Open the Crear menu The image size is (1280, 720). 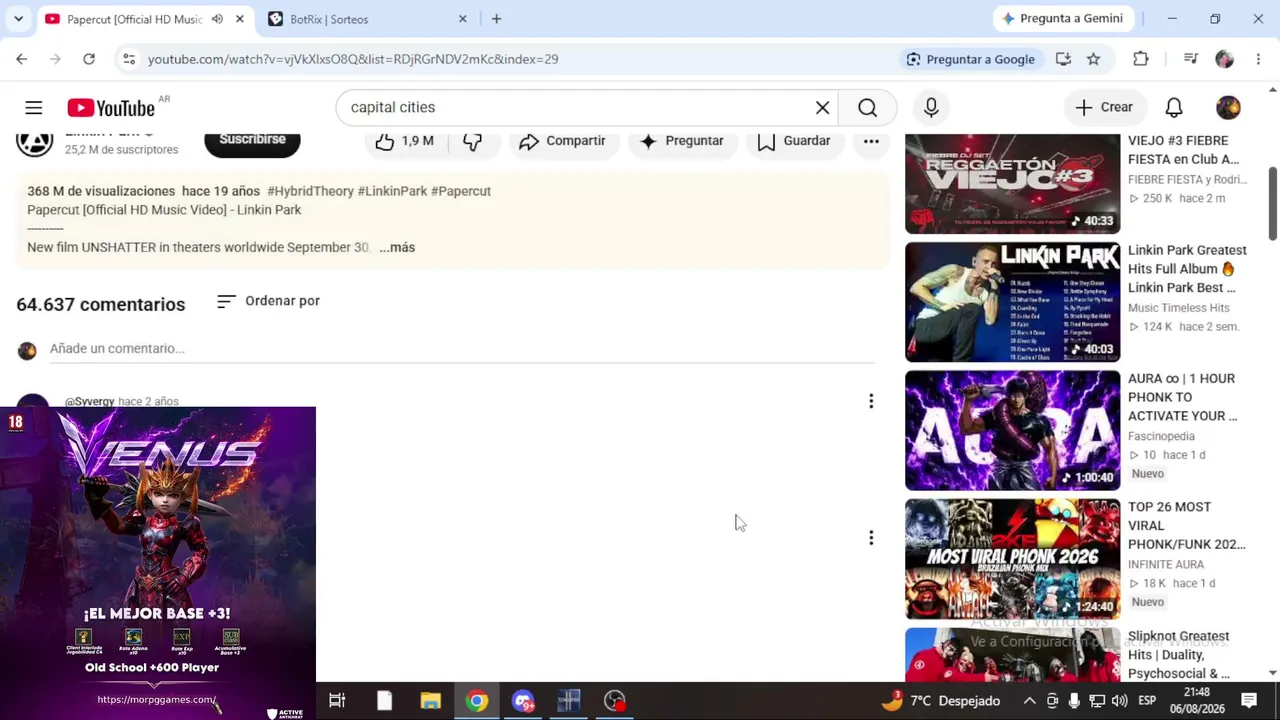(x=1104, y=108)
